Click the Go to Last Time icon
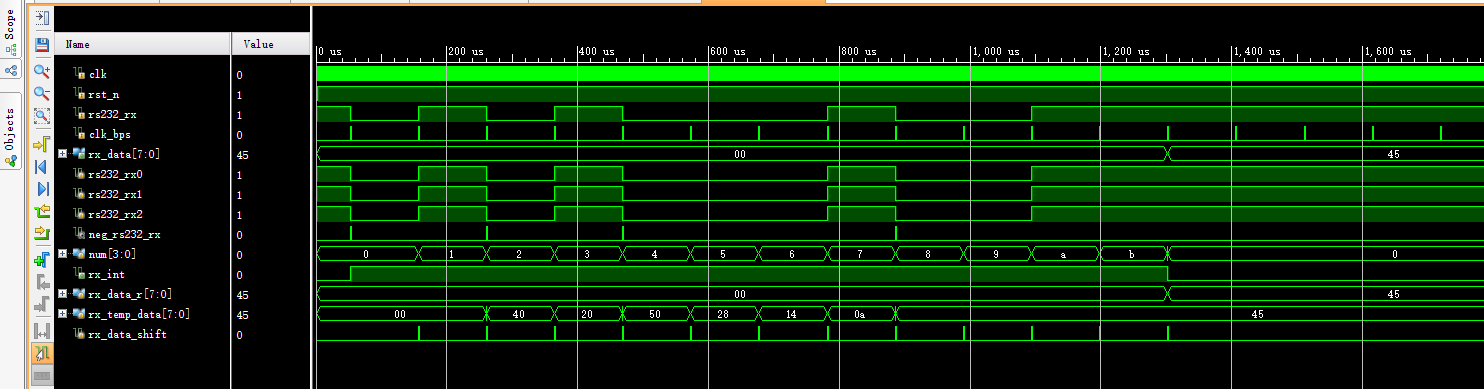Image resolution: width=1484 pixels, height=389 pixels. 42,188
